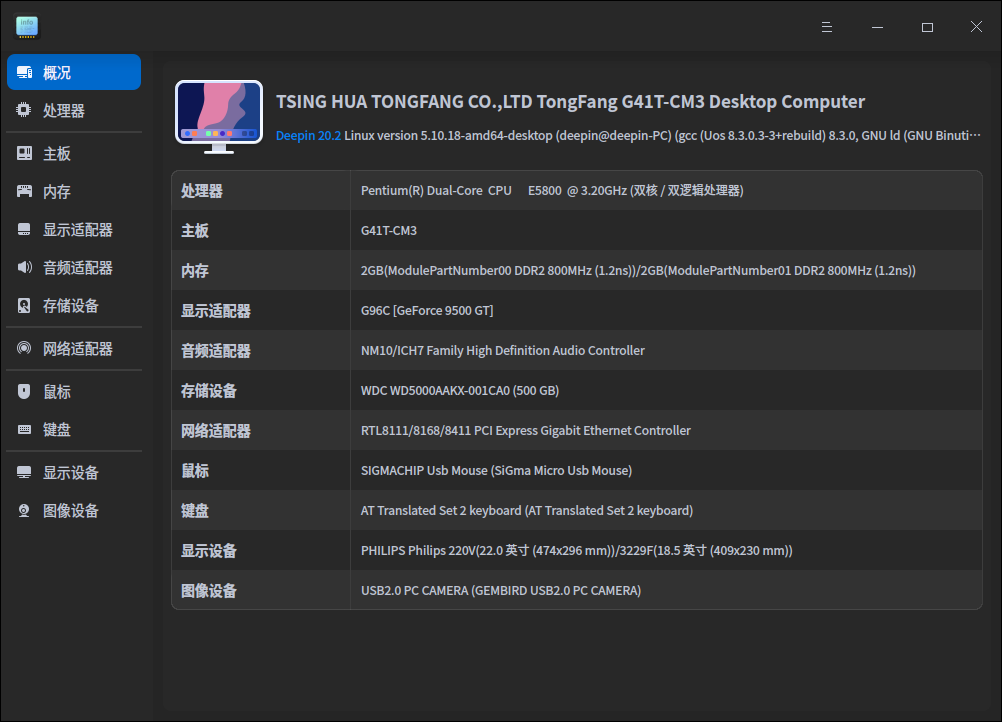Click the 键盘 row label in table
1002x722 pixels.
tap(195, 511)
